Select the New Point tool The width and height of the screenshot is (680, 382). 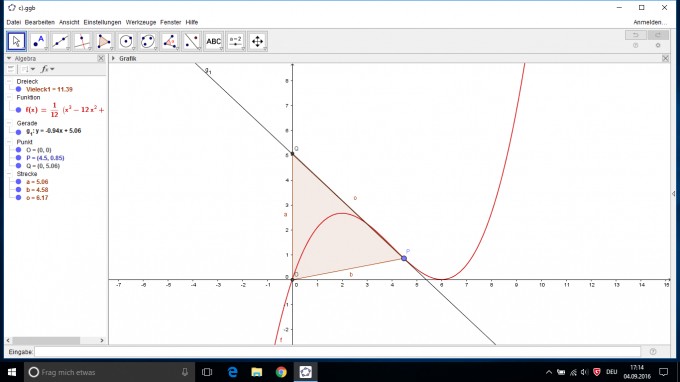pyautogui.click(x=39, y=42)
